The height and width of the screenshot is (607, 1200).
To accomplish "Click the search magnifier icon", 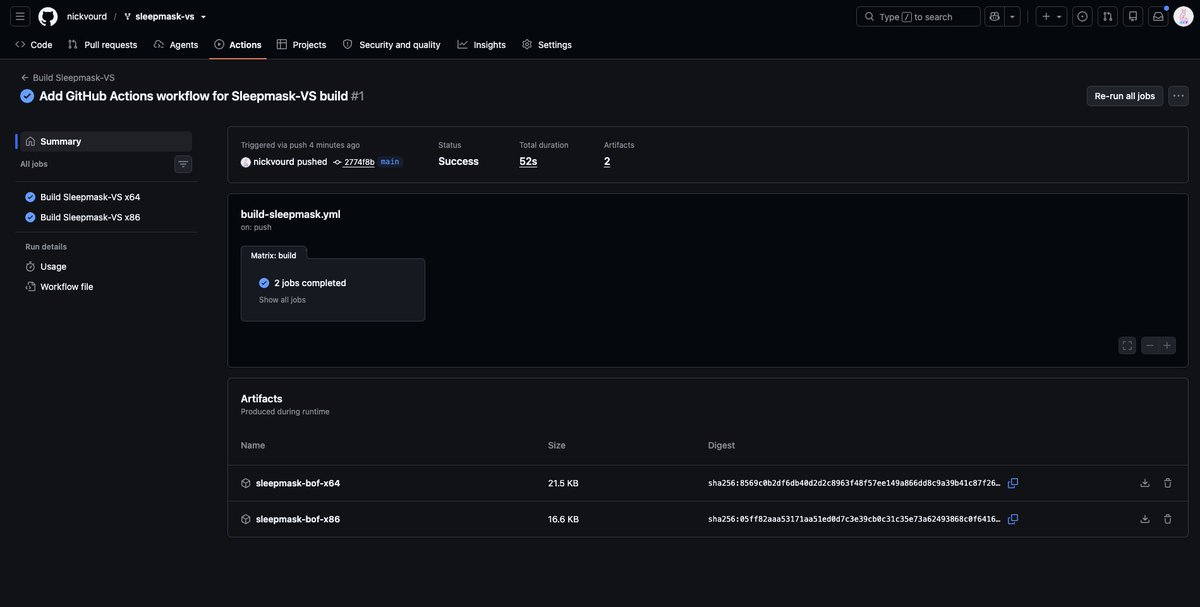I will (869, 16).
